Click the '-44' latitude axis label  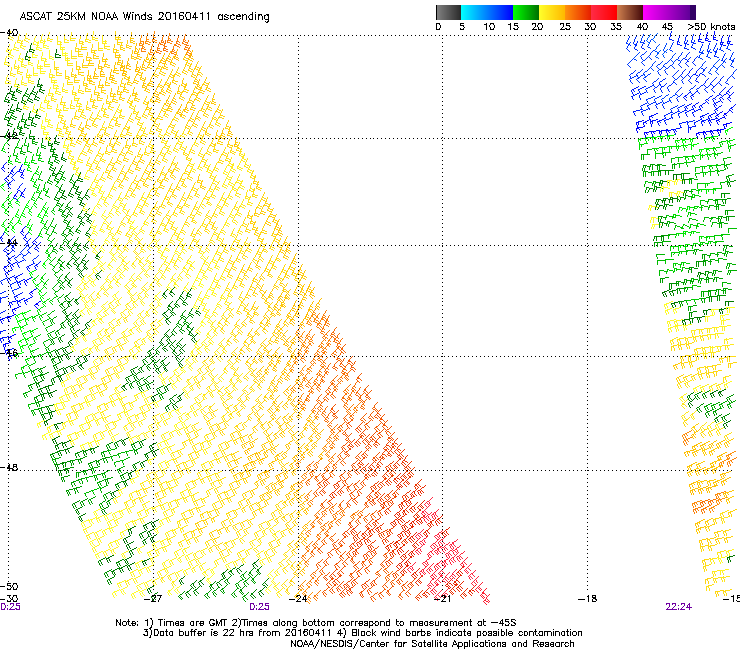(x=9, y=243)
